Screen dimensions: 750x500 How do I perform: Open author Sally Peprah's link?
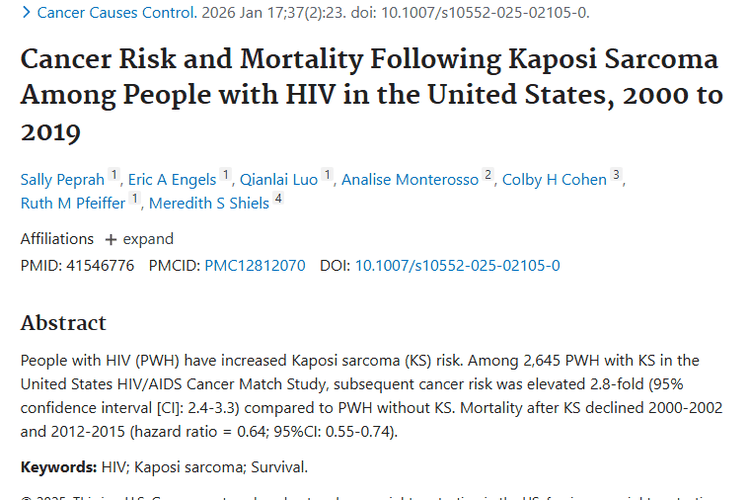tap(64, 180)
